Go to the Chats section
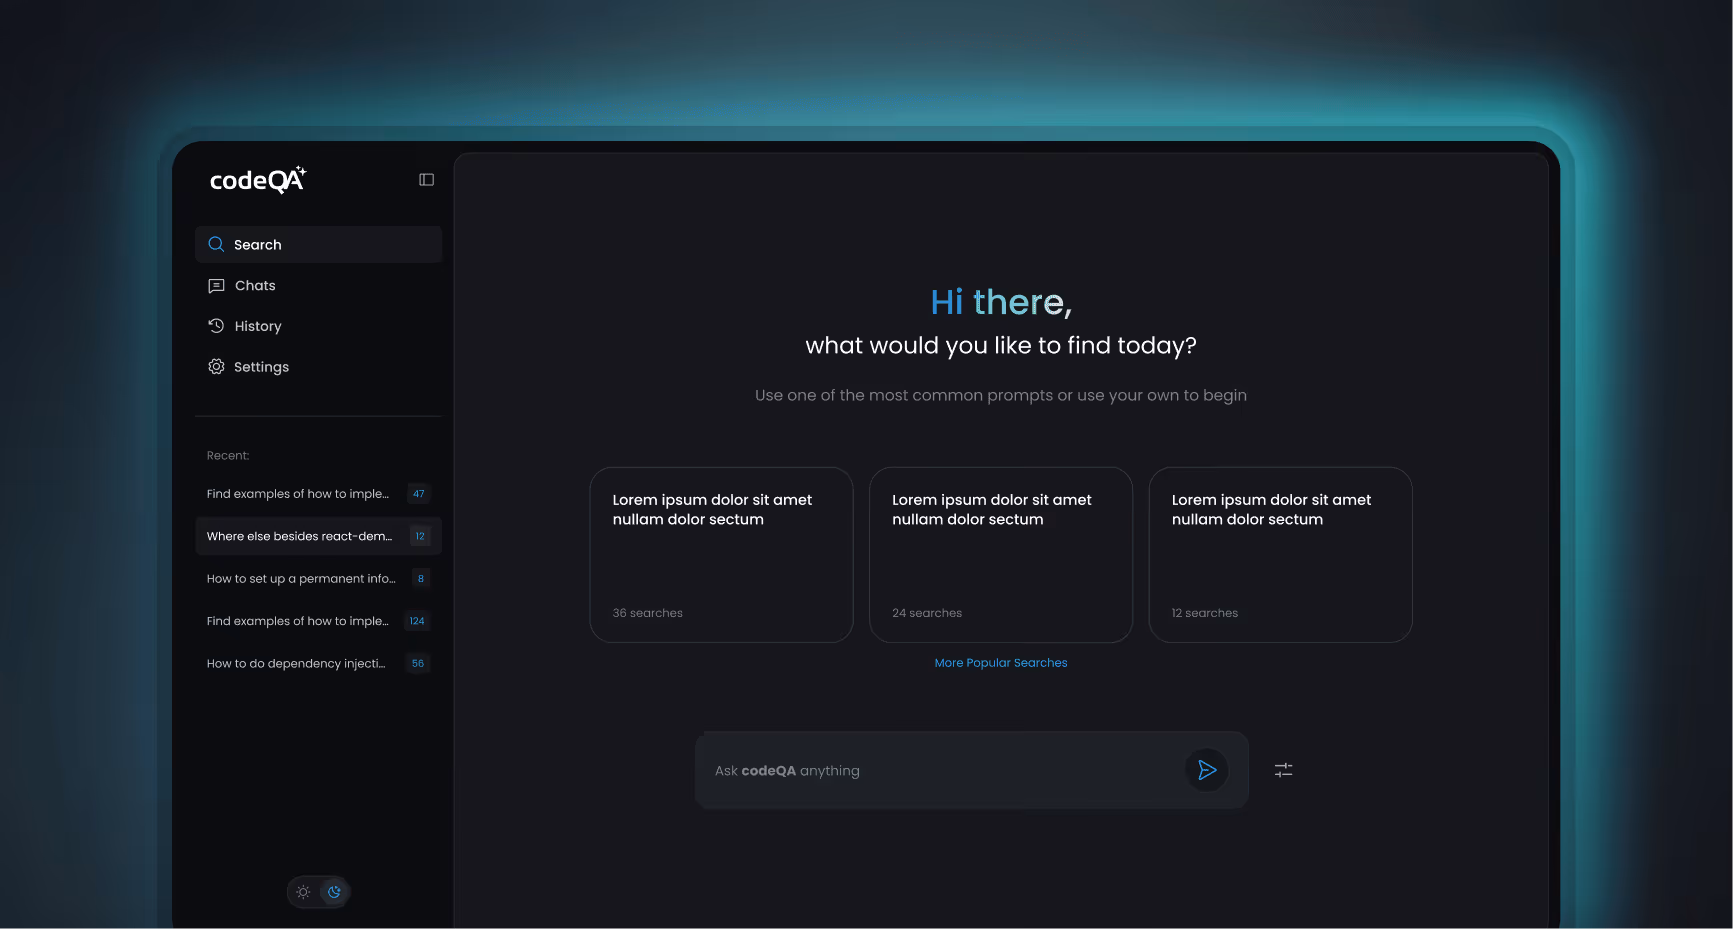This screenshot has width=1733, height=929. coord(254,286)
